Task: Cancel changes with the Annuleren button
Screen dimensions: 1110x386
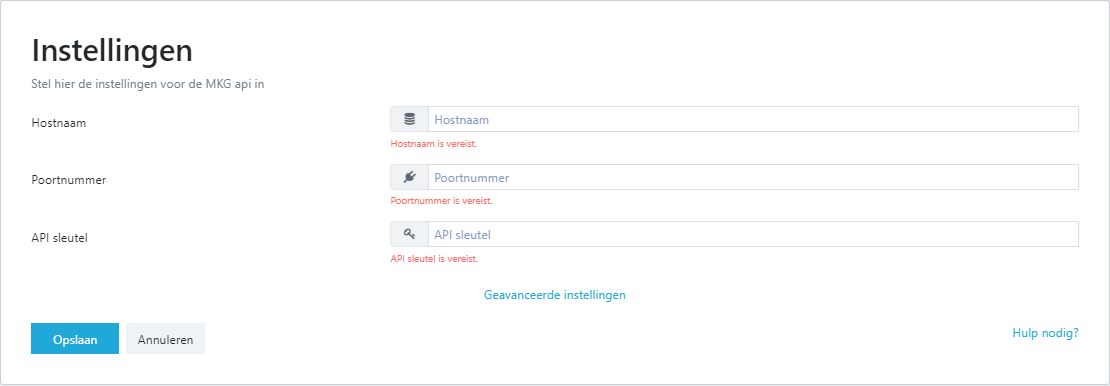Action: (x=166, y=339)
